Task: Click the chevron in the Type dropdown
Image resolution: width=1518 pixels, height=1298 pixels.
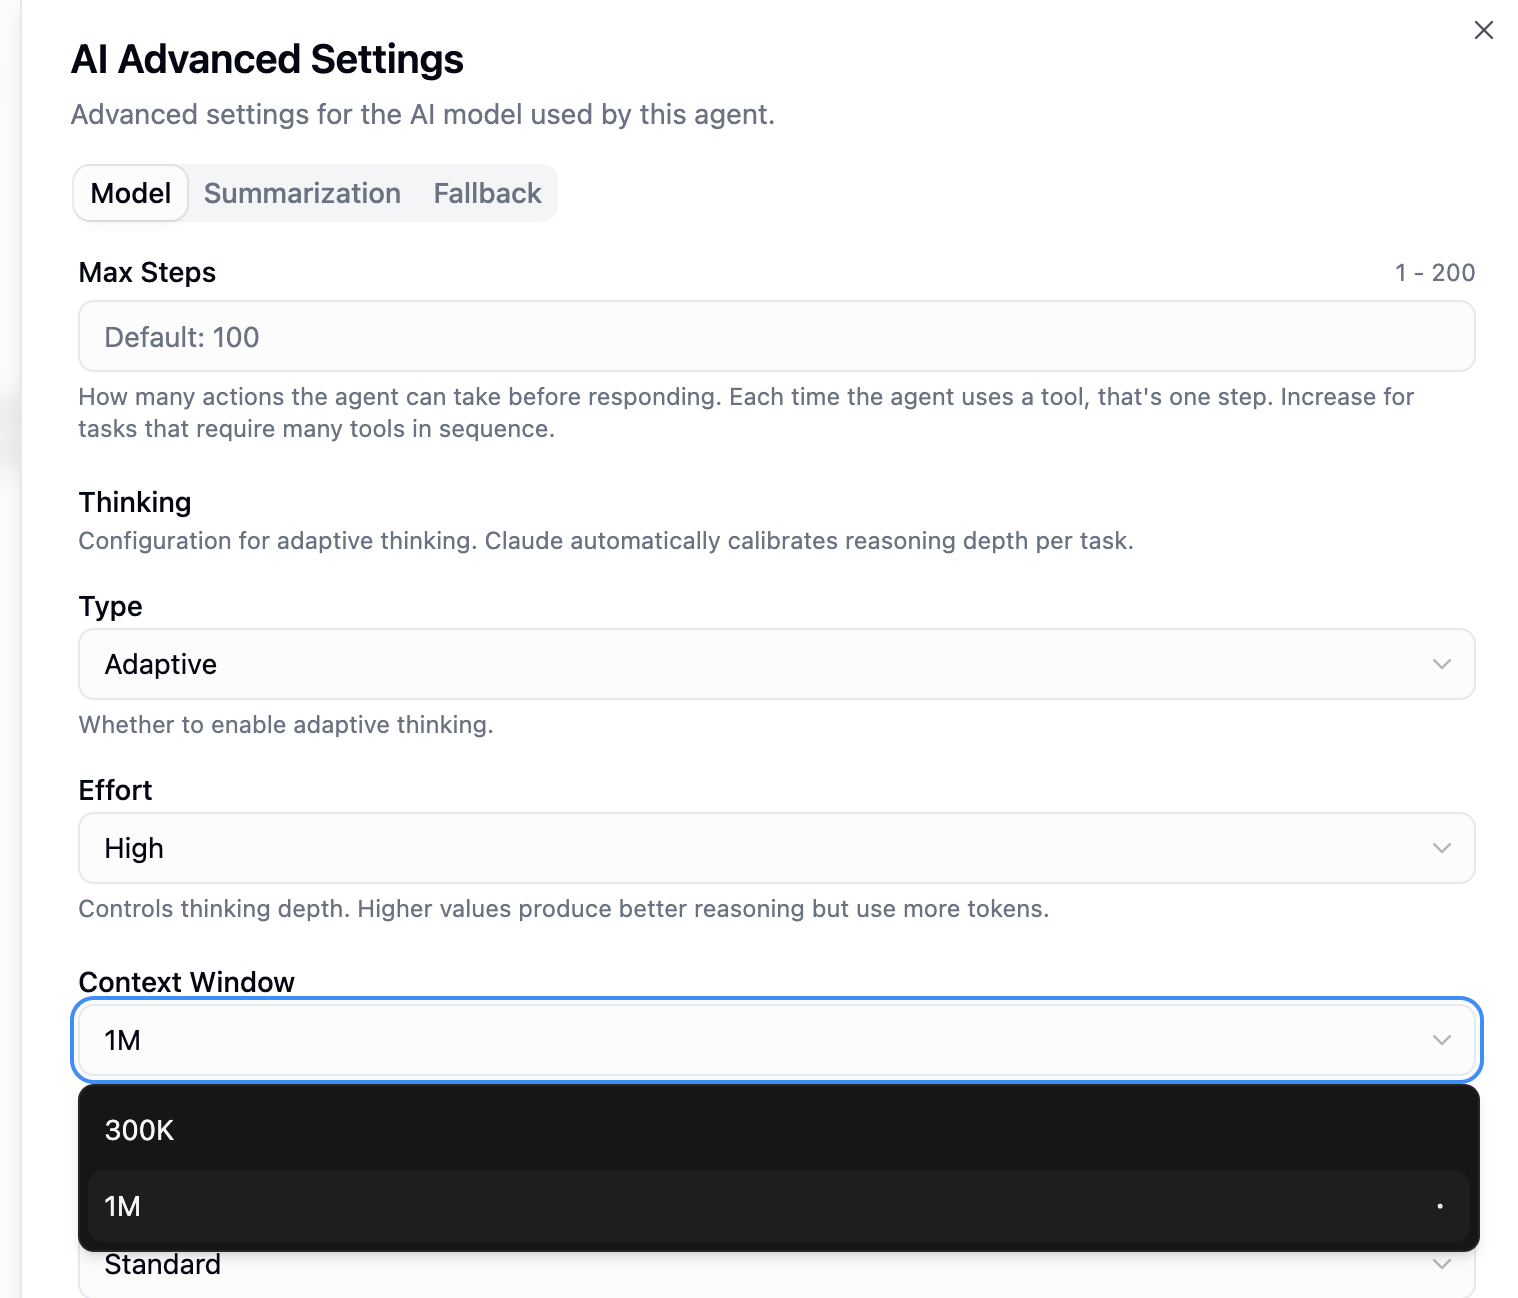Action: click(x=1441, y=664)
